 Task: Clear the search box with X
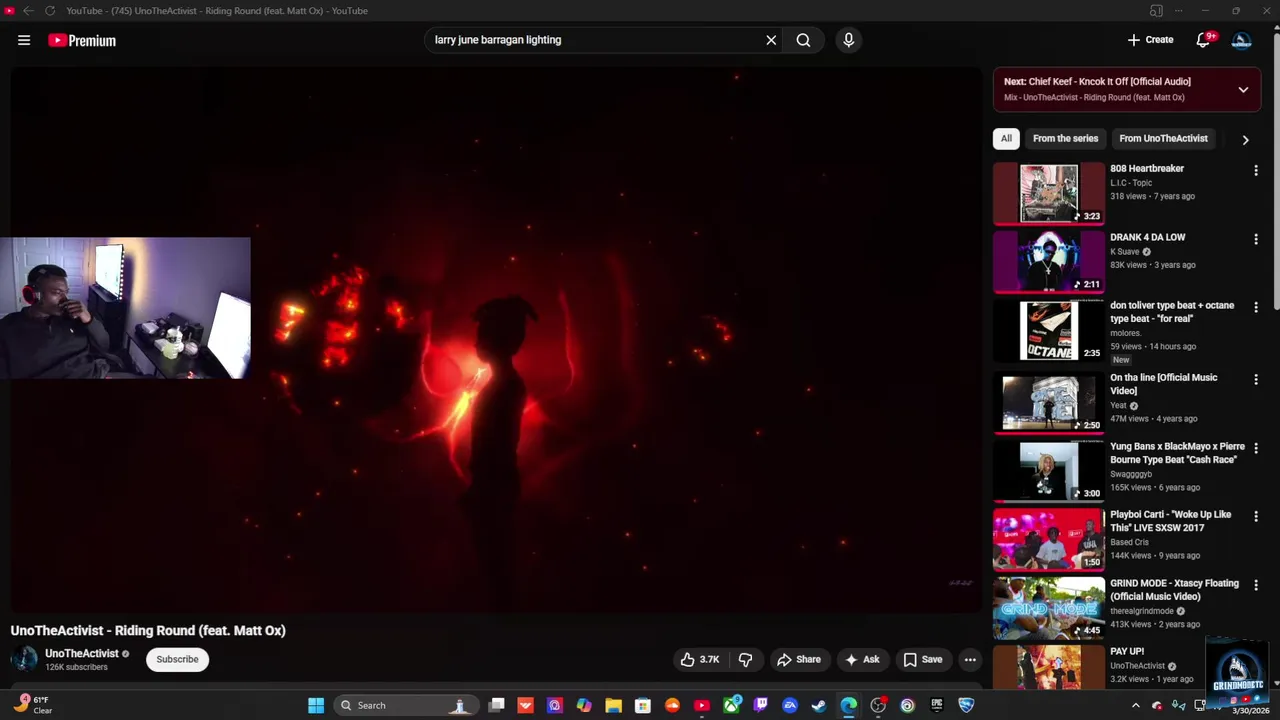pos(771,40)
